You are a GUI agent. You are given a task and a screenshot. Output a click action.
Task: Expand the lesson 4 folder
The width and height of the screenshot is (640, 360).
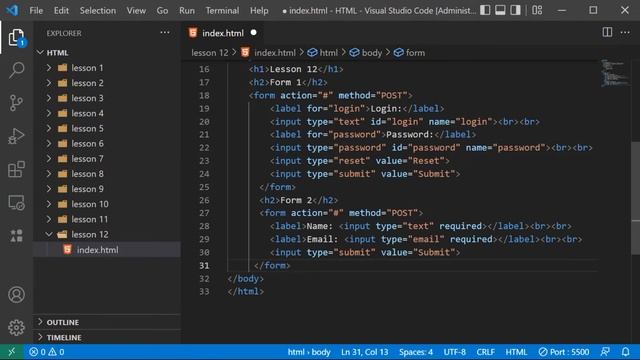(49, 113)
